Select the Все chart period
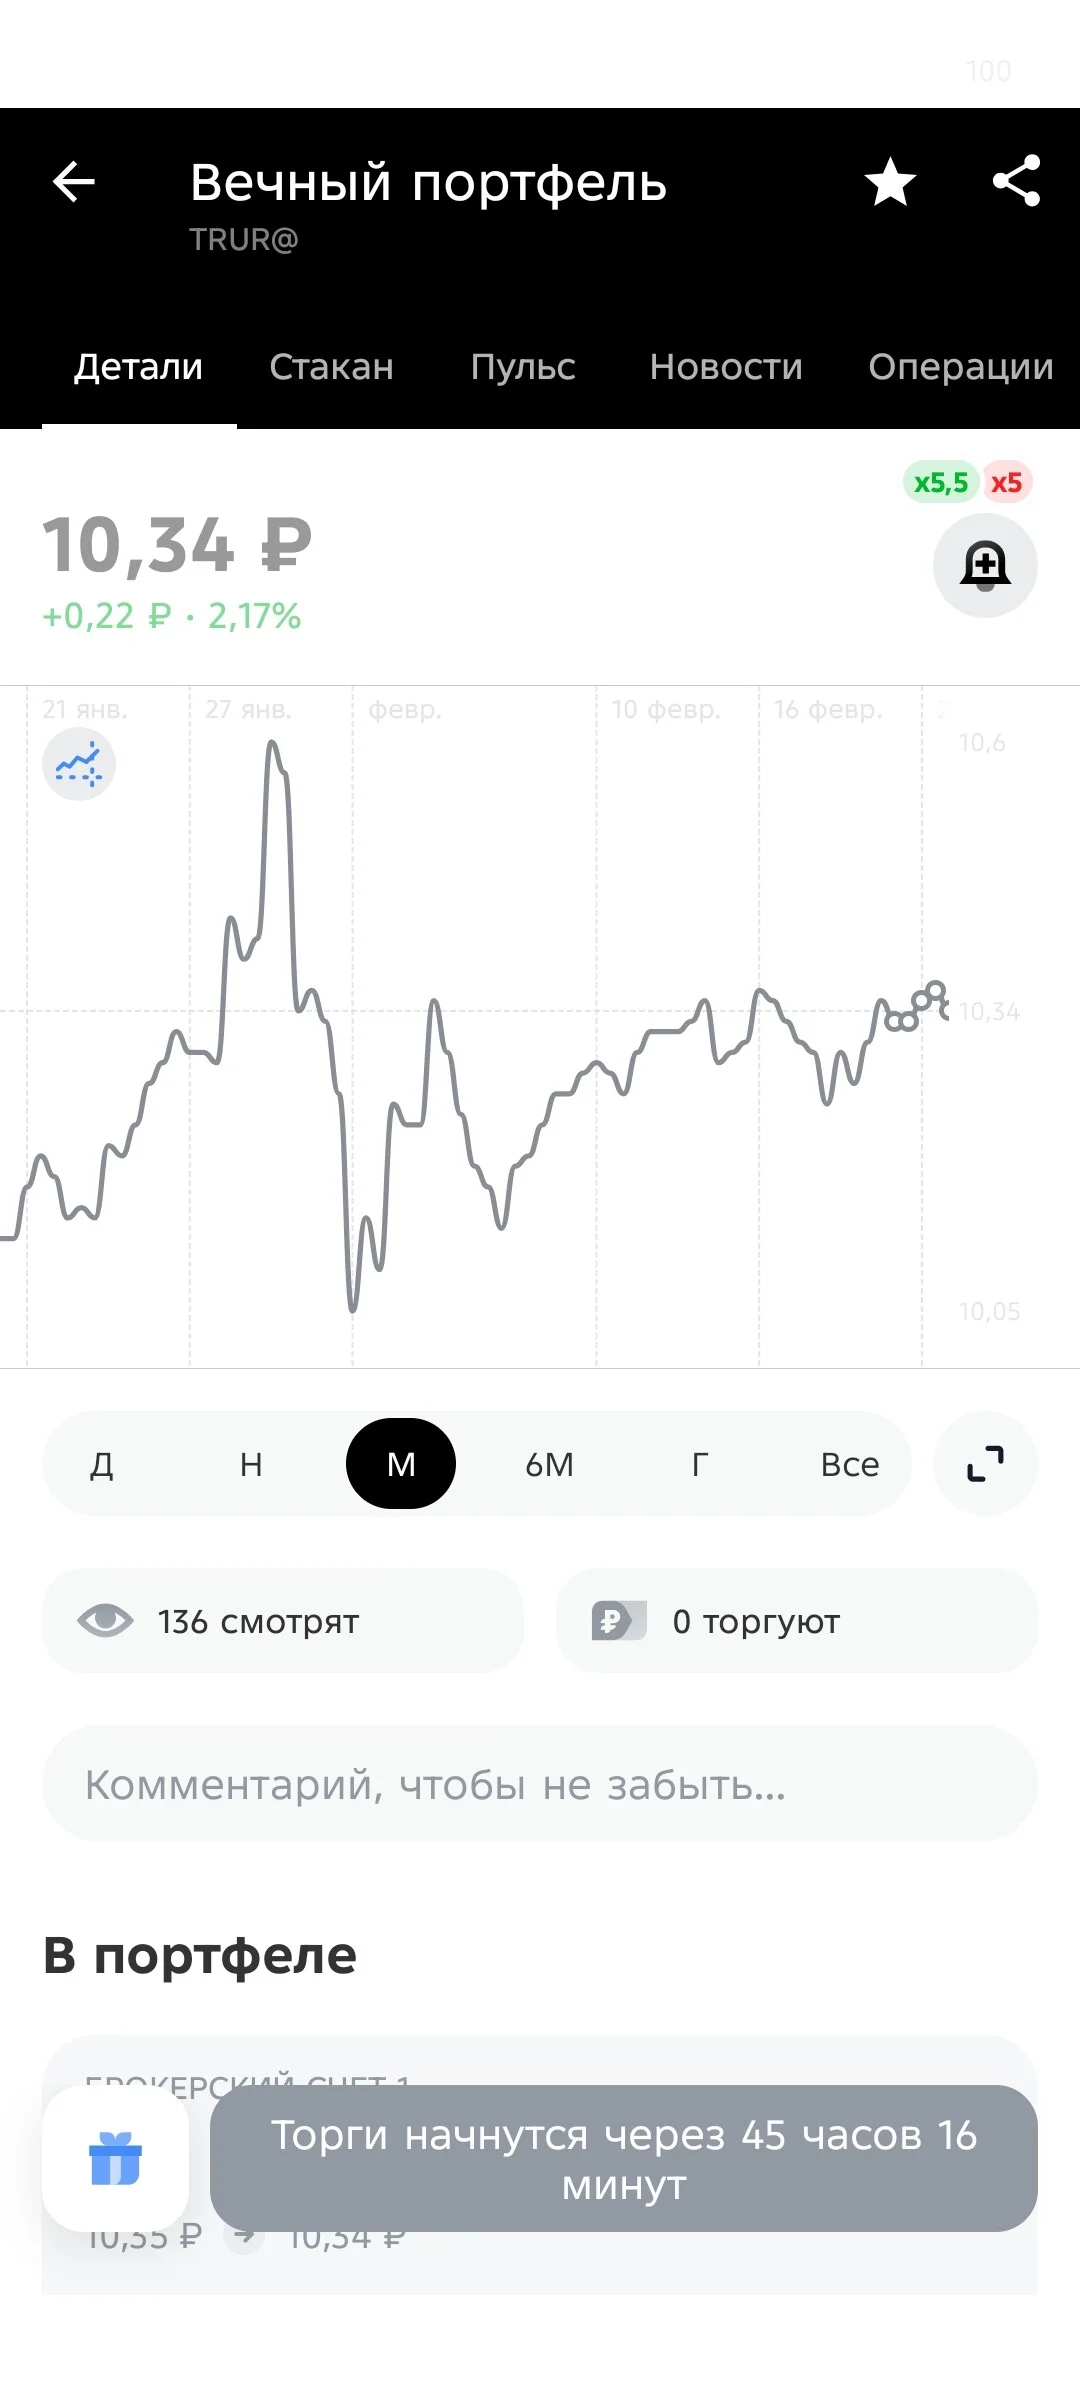Screen dimensions: 1080x2400 850,1464
